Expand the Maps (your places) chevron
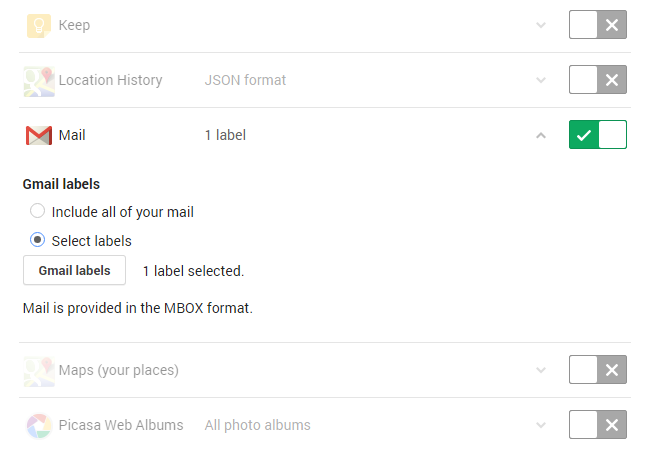648x451 pixels. [x=541, y=370]
